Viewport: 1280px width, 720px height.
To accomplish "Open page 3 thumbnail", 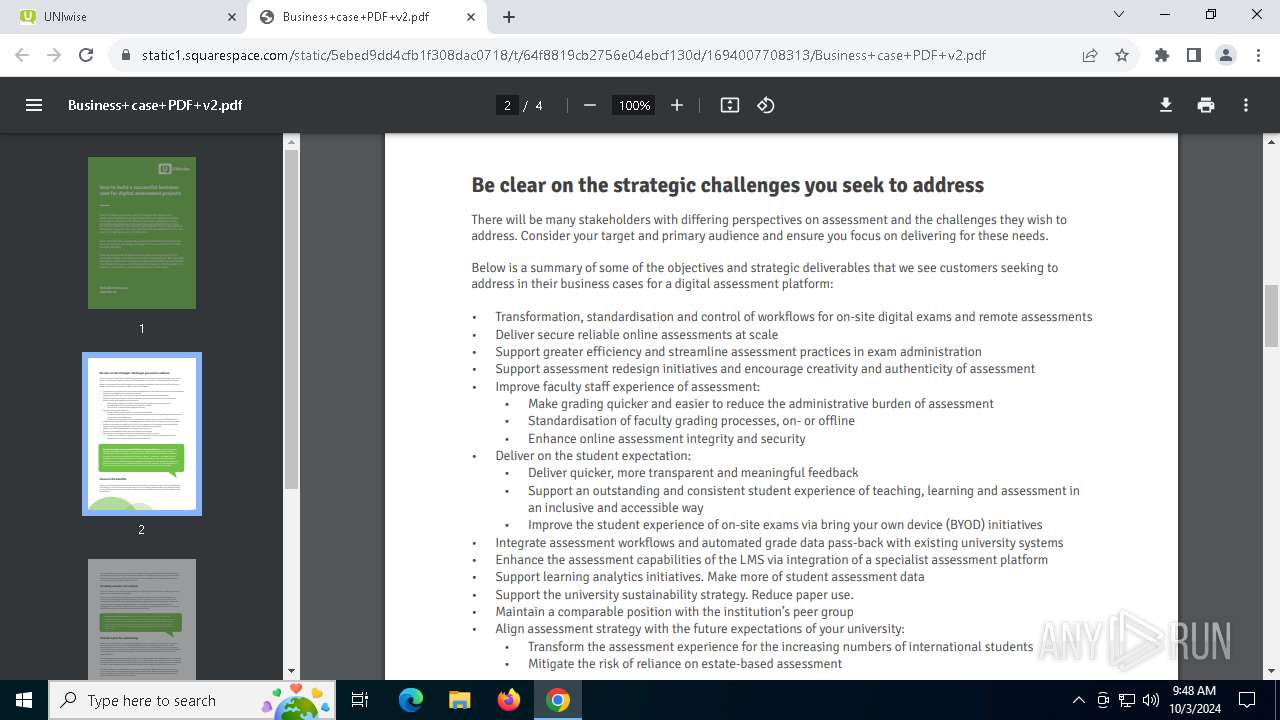I will pyautogui.click(x=142, y=620).
